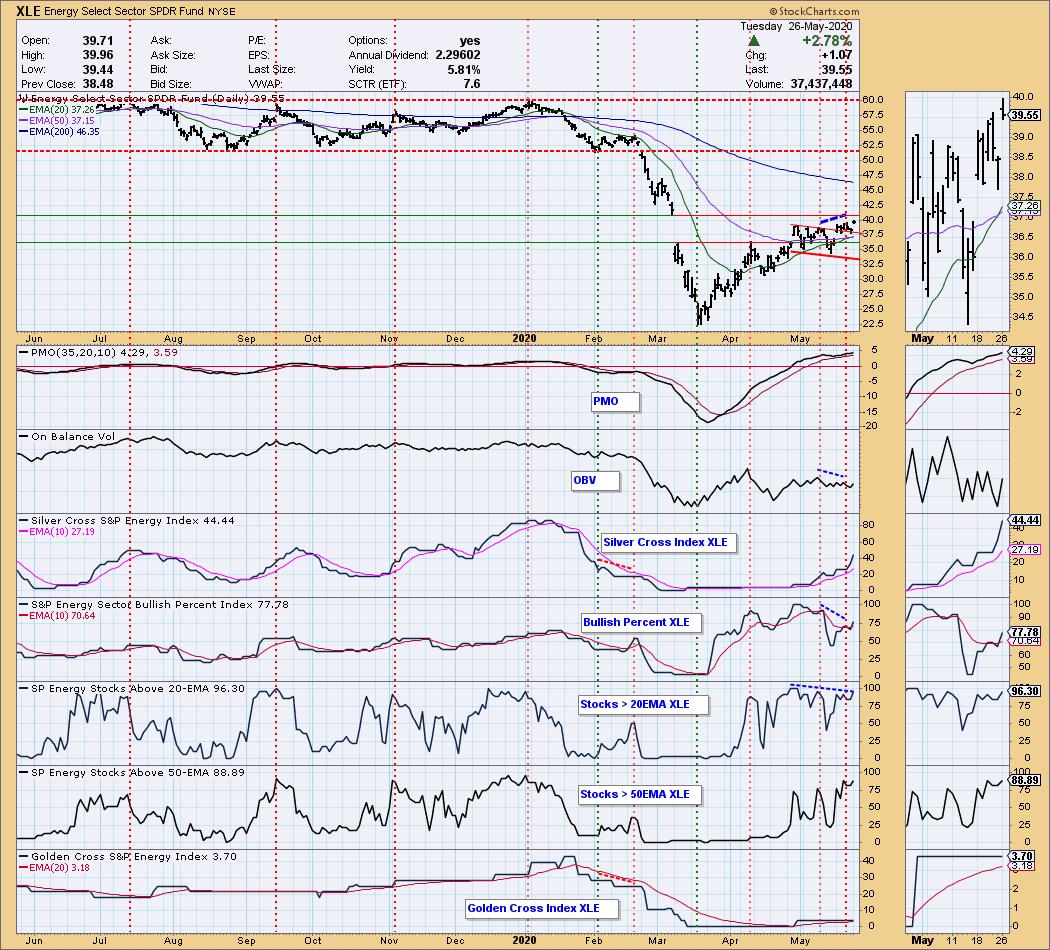Select the Low value 39.44
Screen dimensions: 1050x950
click(99, 70)
